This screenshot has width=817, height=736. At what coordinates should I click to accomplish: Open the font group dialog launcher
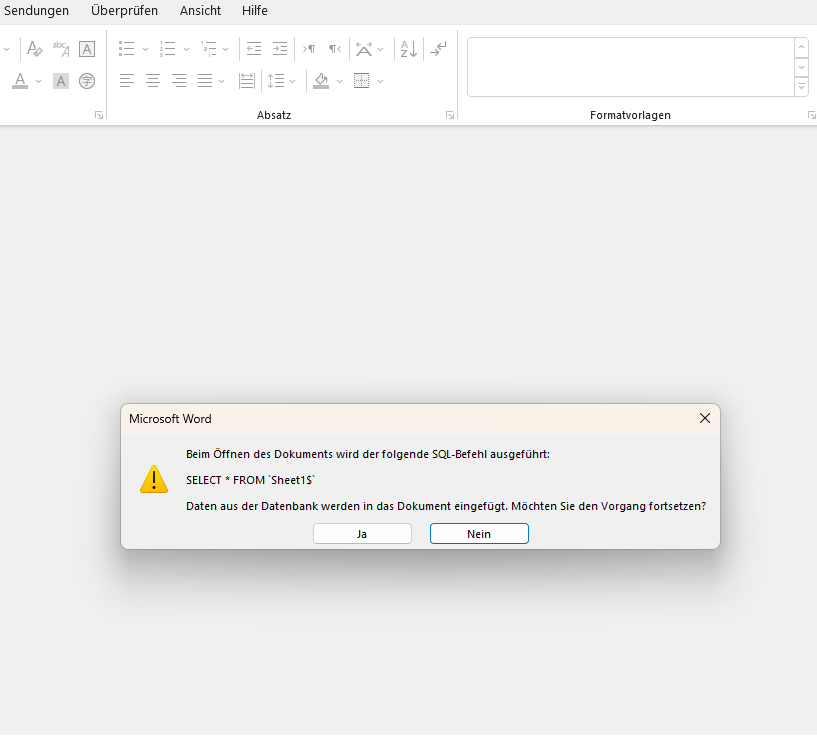(x=99, y=115)
